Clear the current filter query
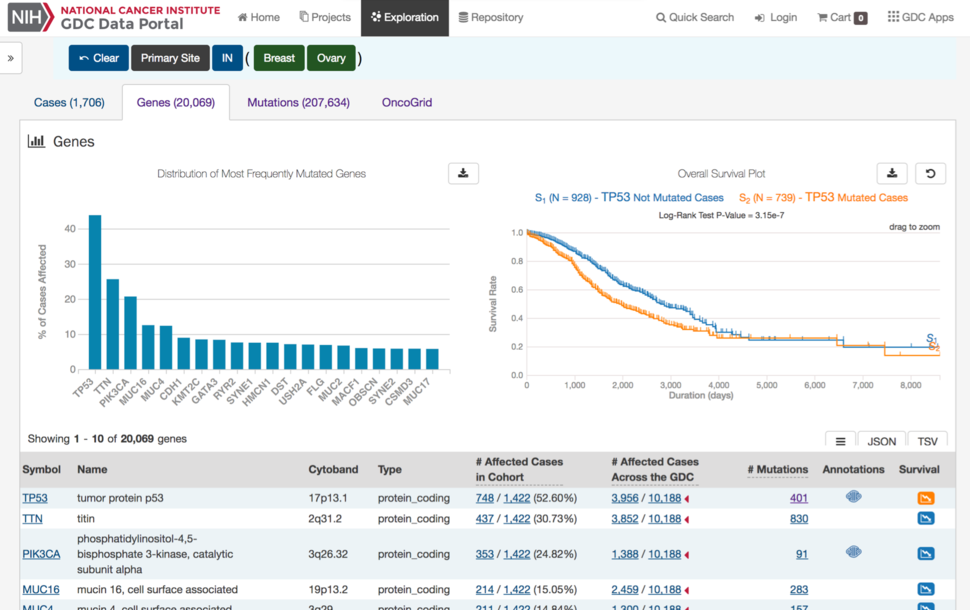This screenshot has width=970, height=610. pyautogui.click(x=99, y=58)
